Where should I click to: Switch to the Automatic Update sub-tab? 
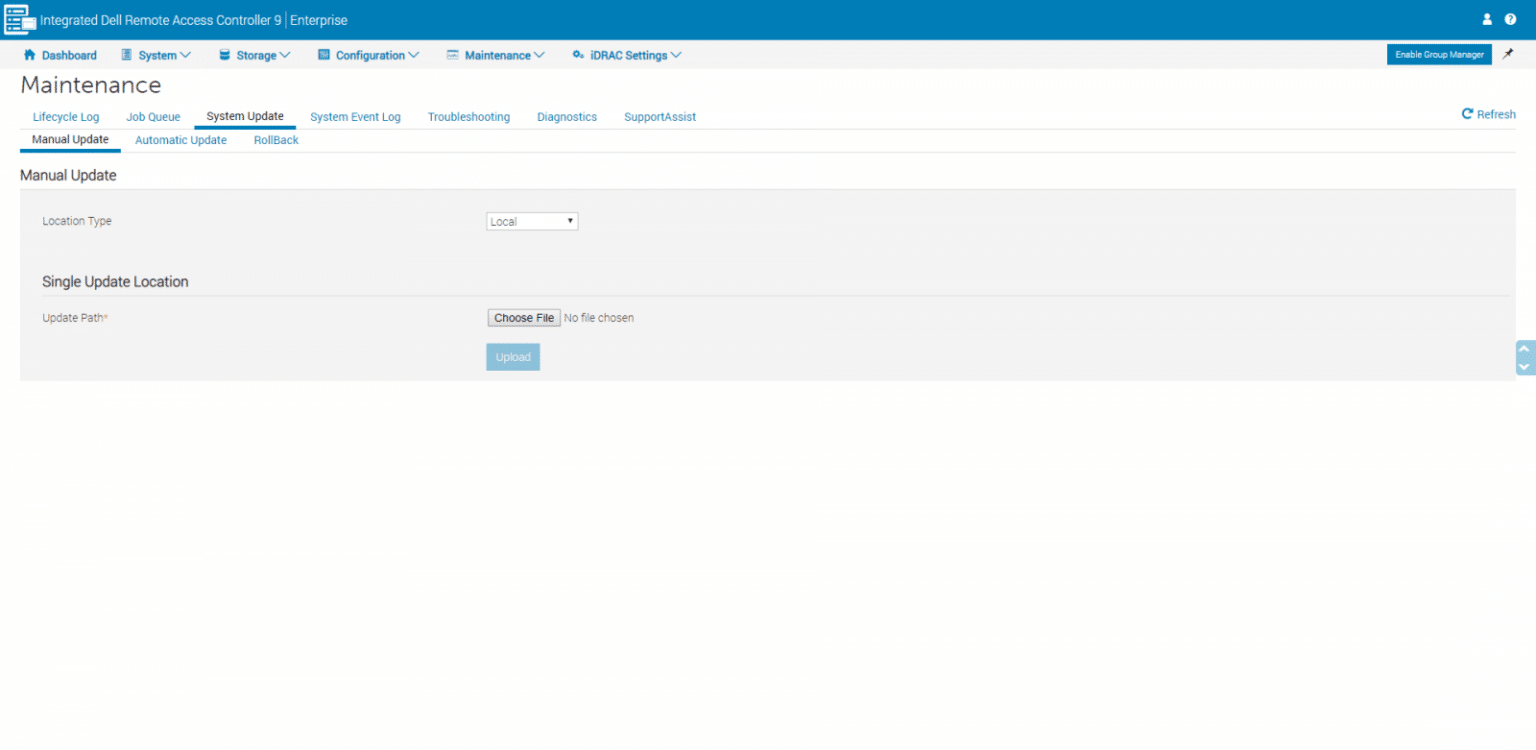[x=181, y=140]
